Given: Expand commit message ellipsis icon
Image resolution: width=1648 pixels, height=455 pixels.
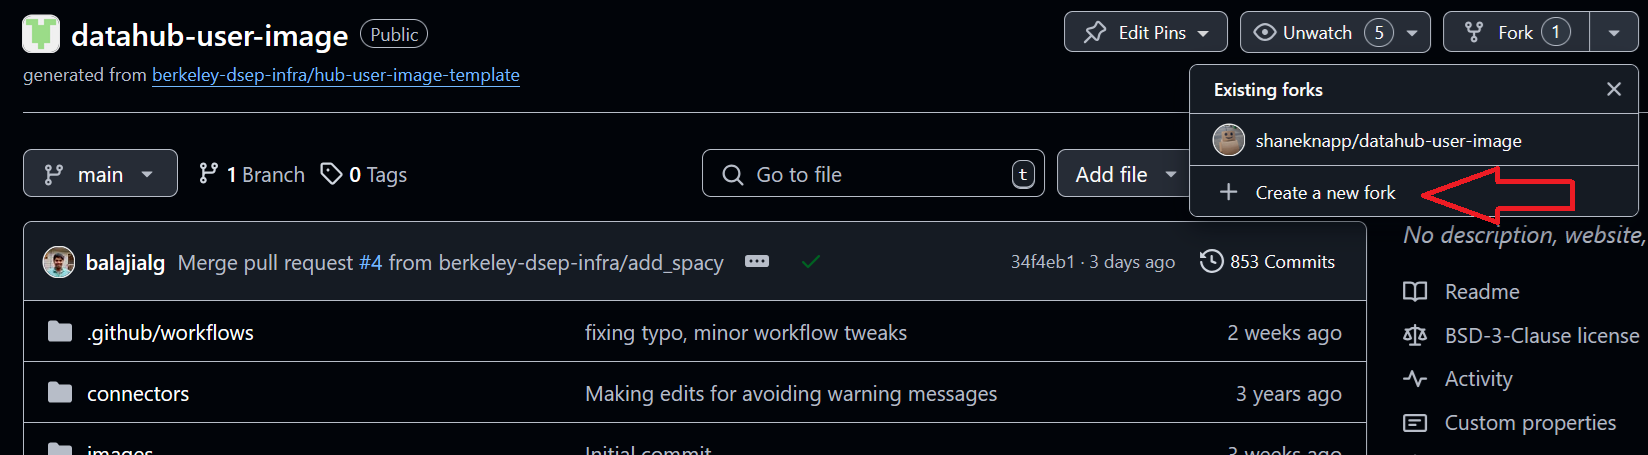Looking at the screenshot, I should click(757, 262).
